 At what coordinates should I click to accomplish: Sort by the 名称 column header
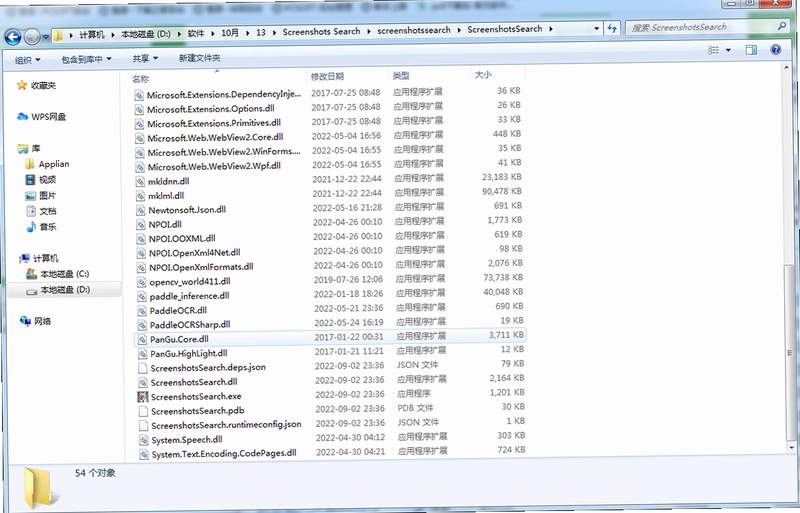[140, 79]
